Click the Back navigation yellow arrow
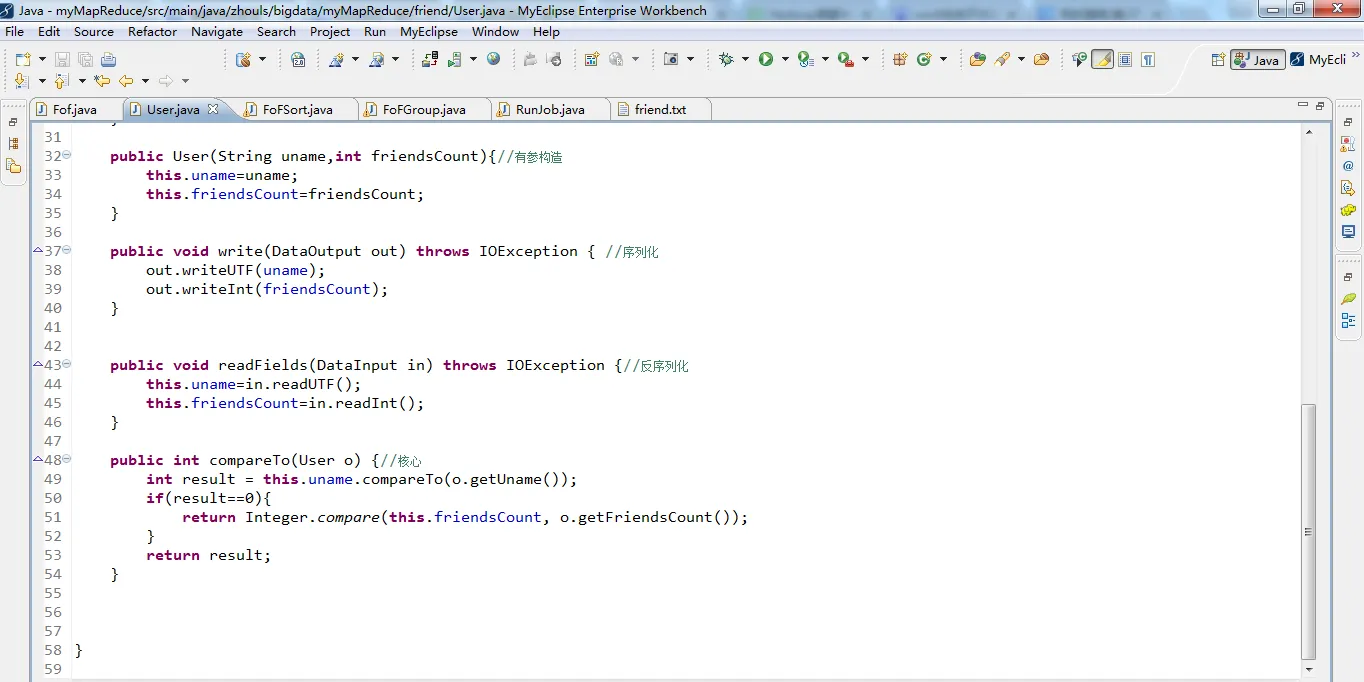 tap(126, 81)
